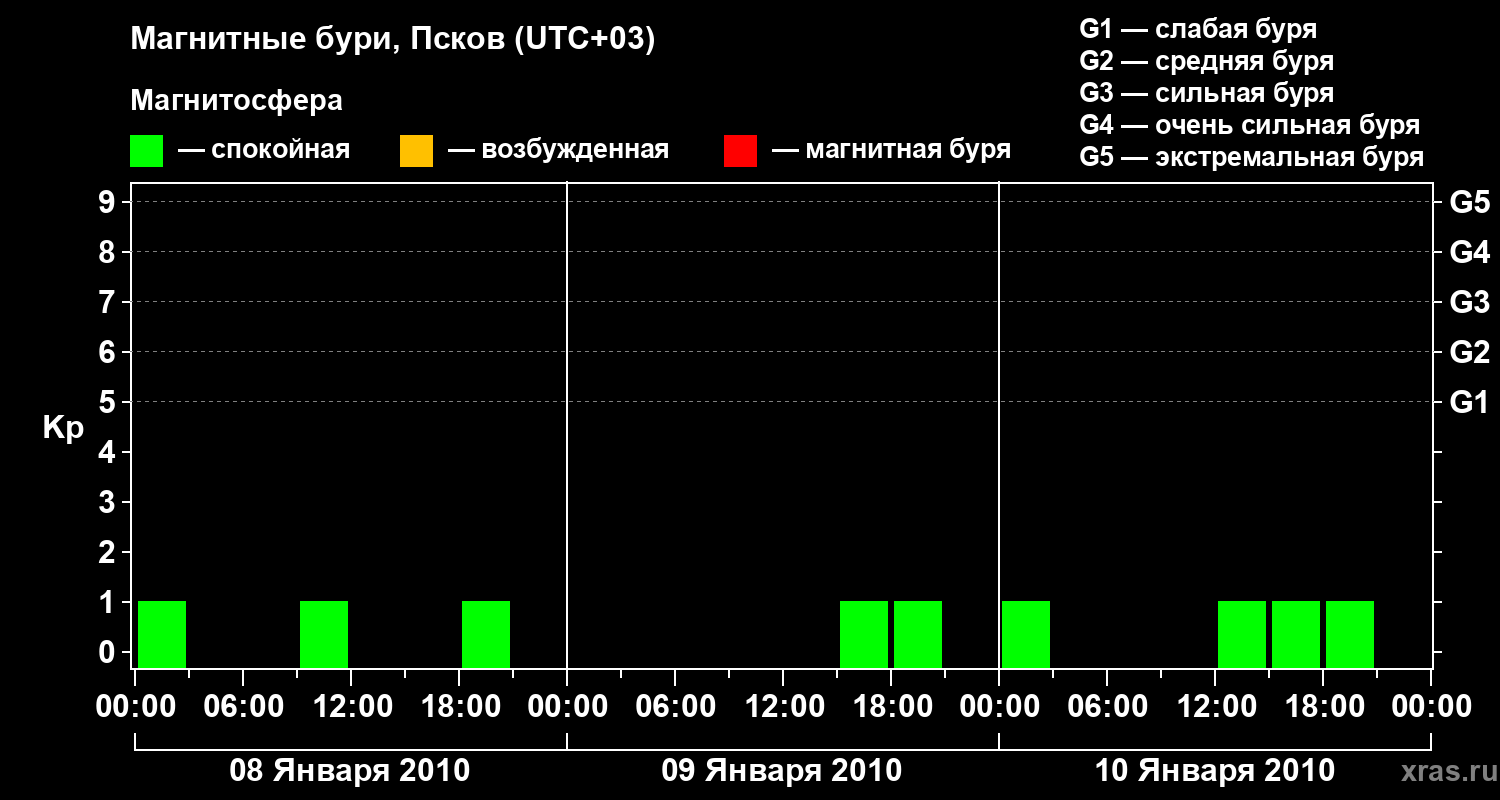Click the 18:00–21:00 green bar on 10 Января

1350,634
